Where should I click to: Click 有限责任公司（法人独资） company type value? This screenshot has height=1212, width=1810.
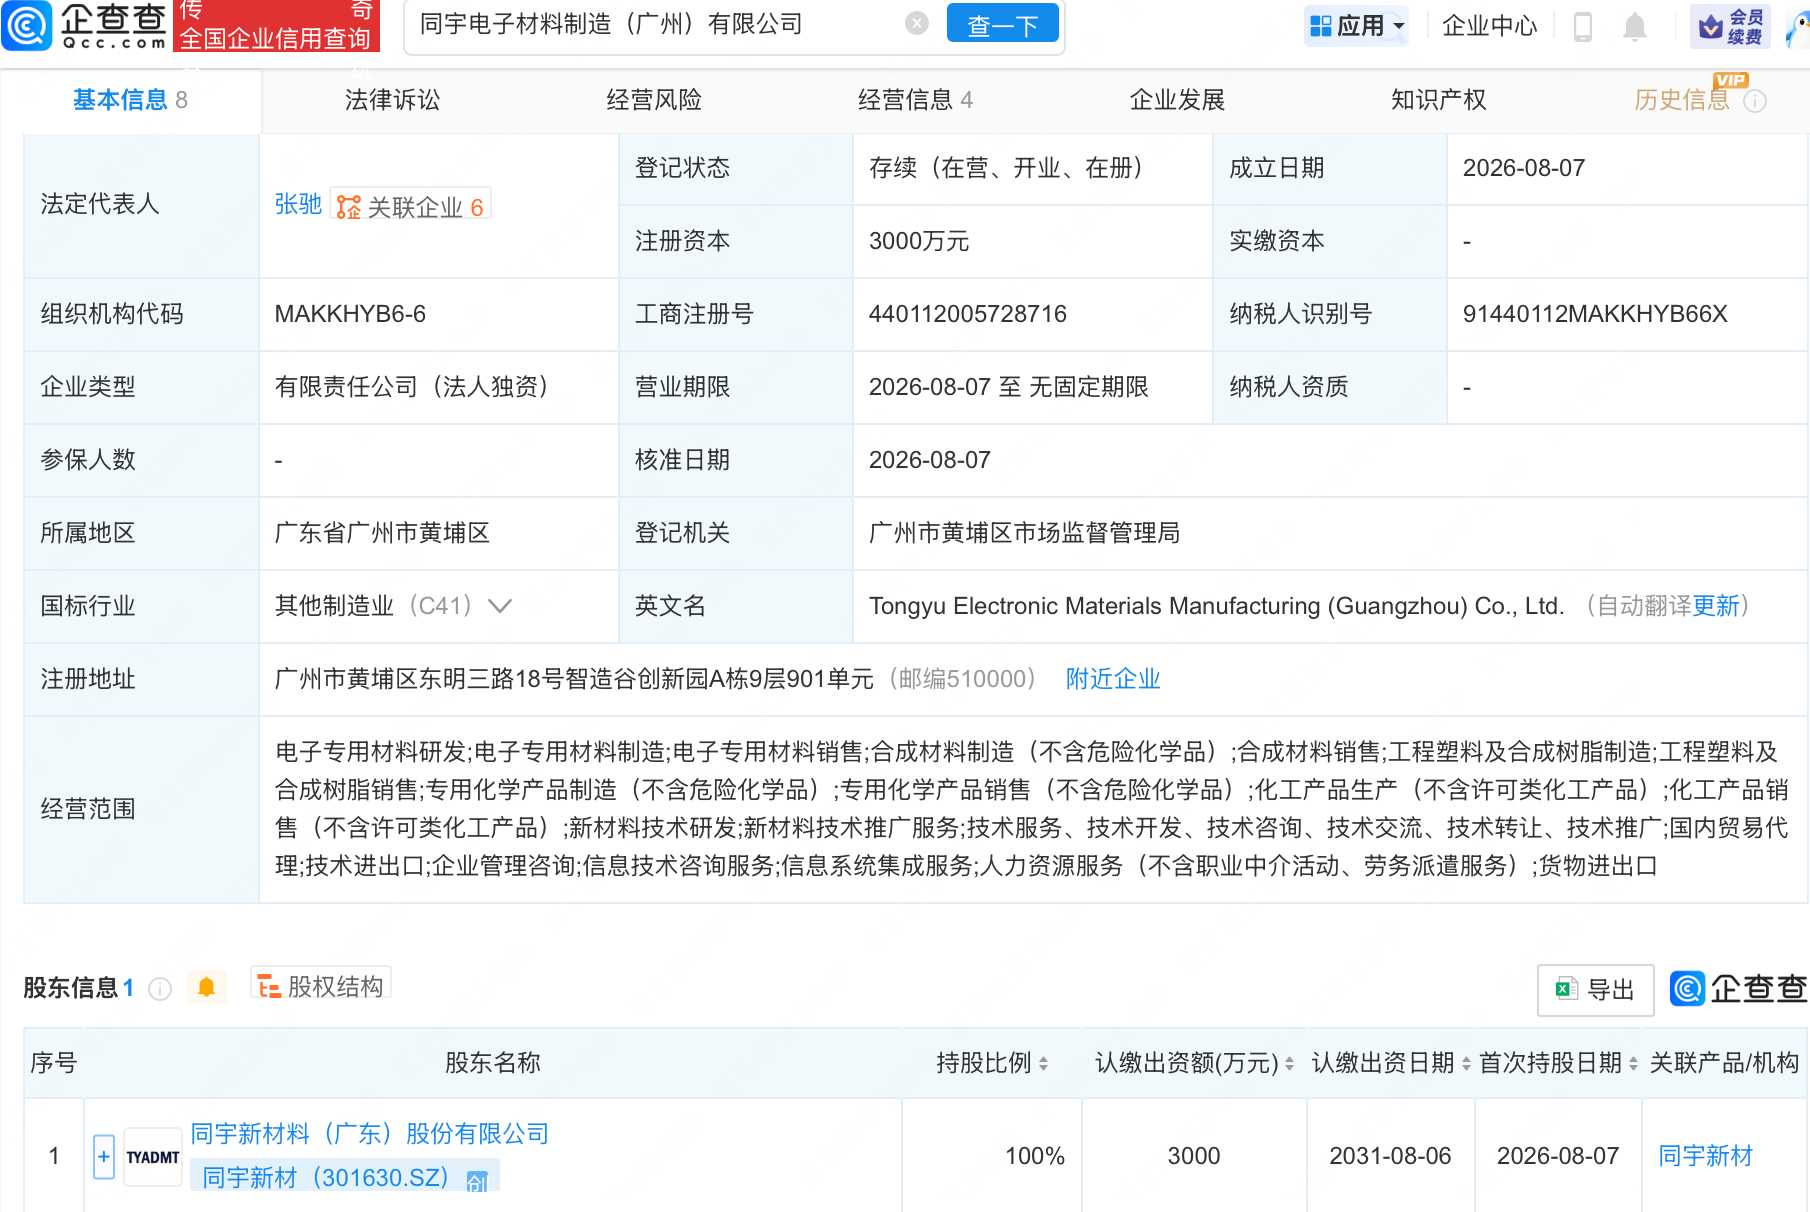click(x=416, y=387)
